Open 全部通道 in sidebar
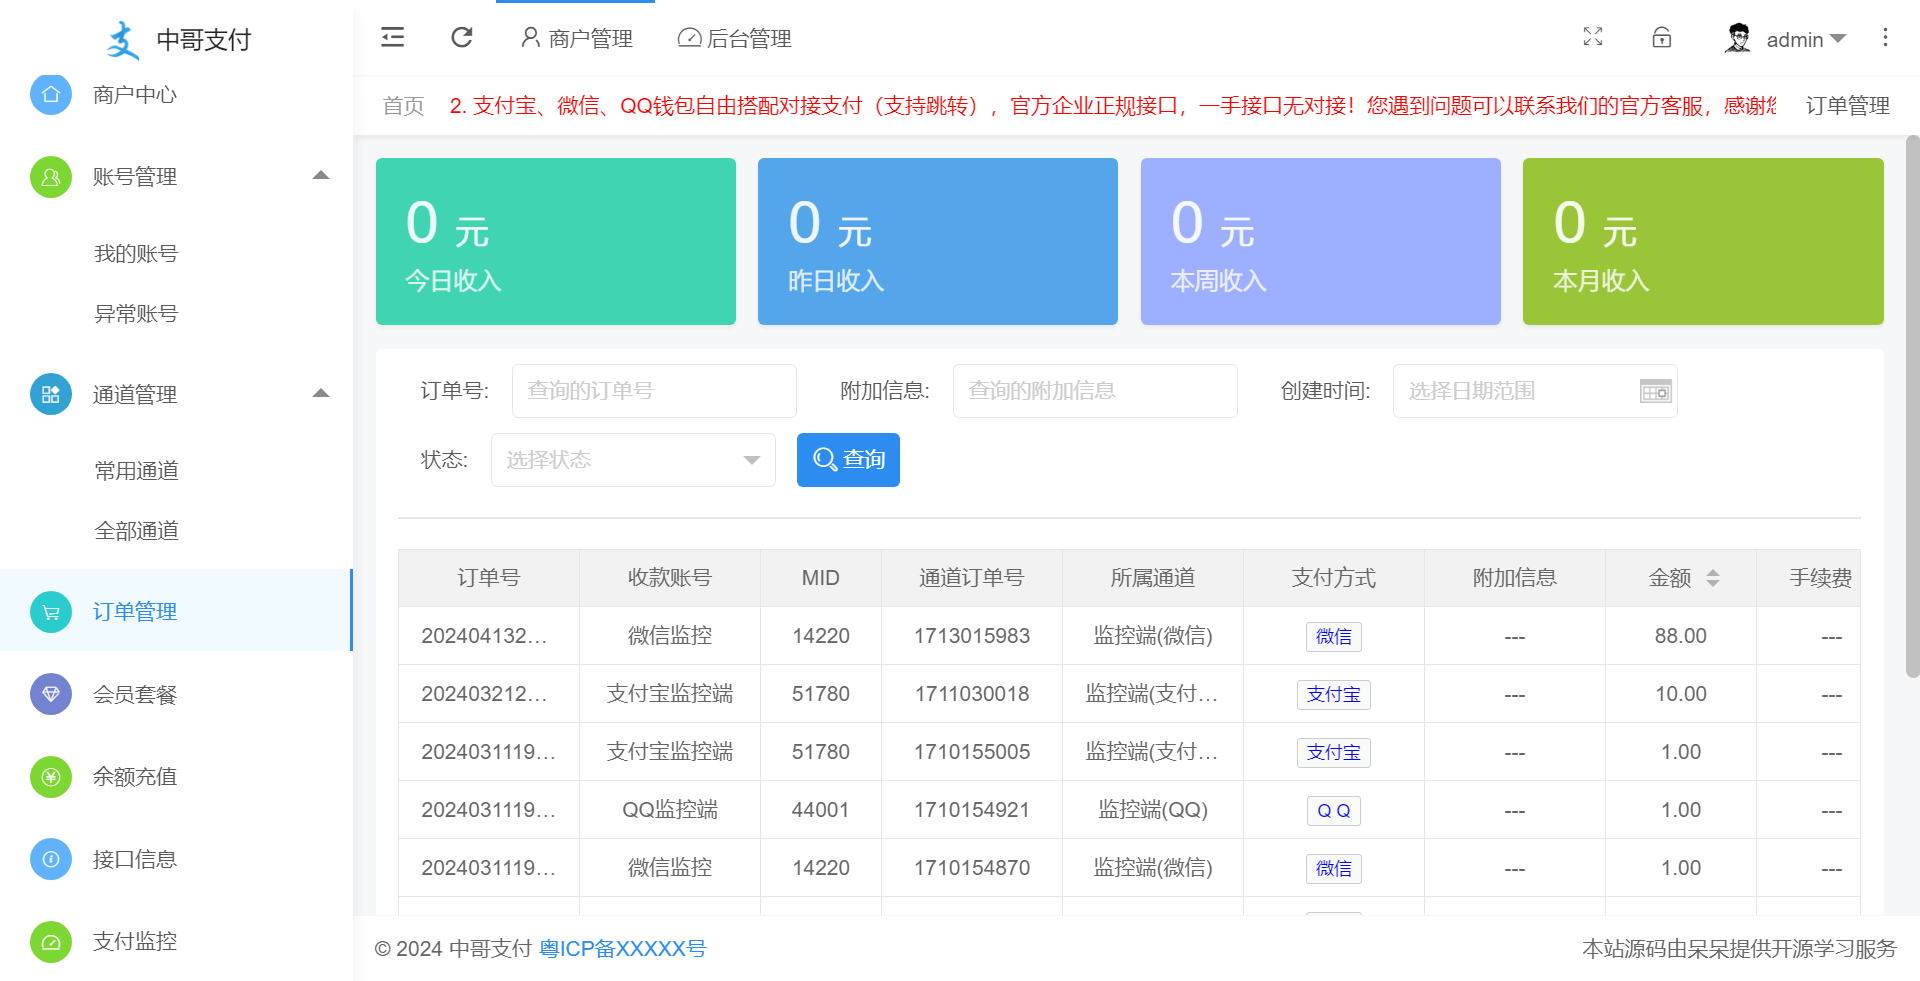 tap(136, 531)
